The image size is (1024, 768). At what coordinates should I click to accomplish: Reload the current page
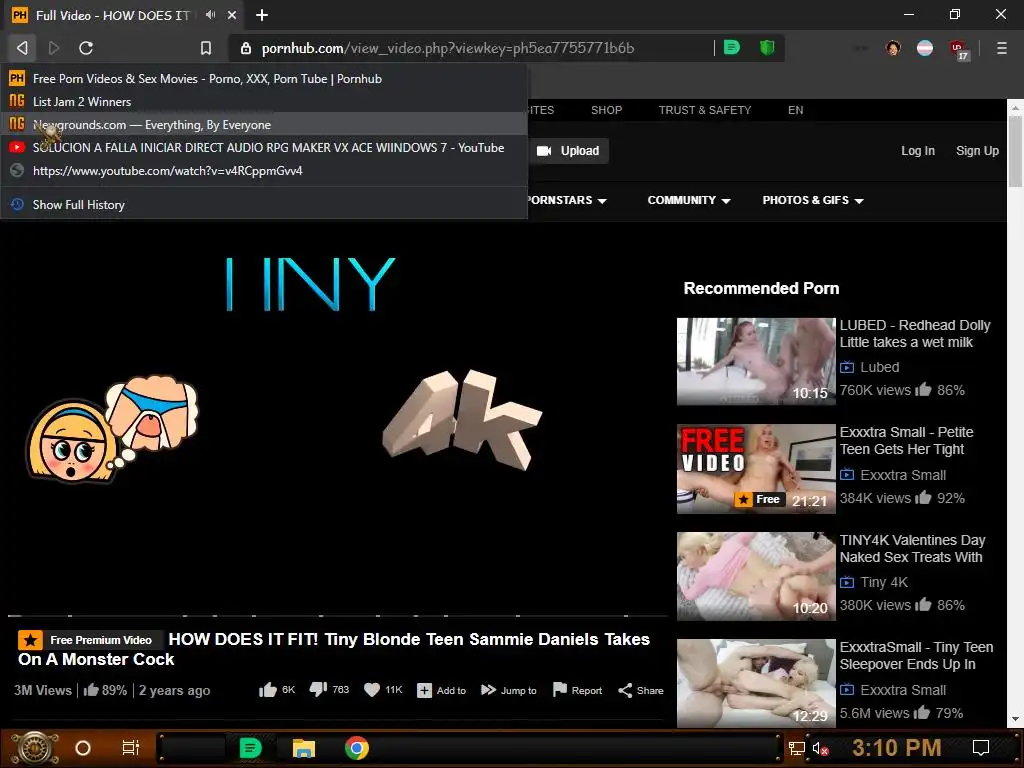(86, 48)
